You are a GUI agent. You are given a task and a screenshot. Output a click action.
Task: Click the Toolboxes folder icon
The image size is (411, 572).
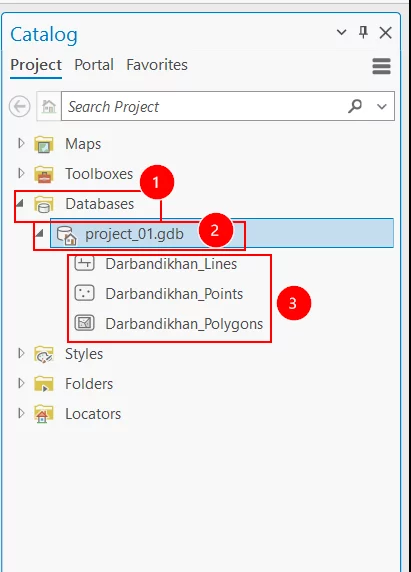coord(44,174)
